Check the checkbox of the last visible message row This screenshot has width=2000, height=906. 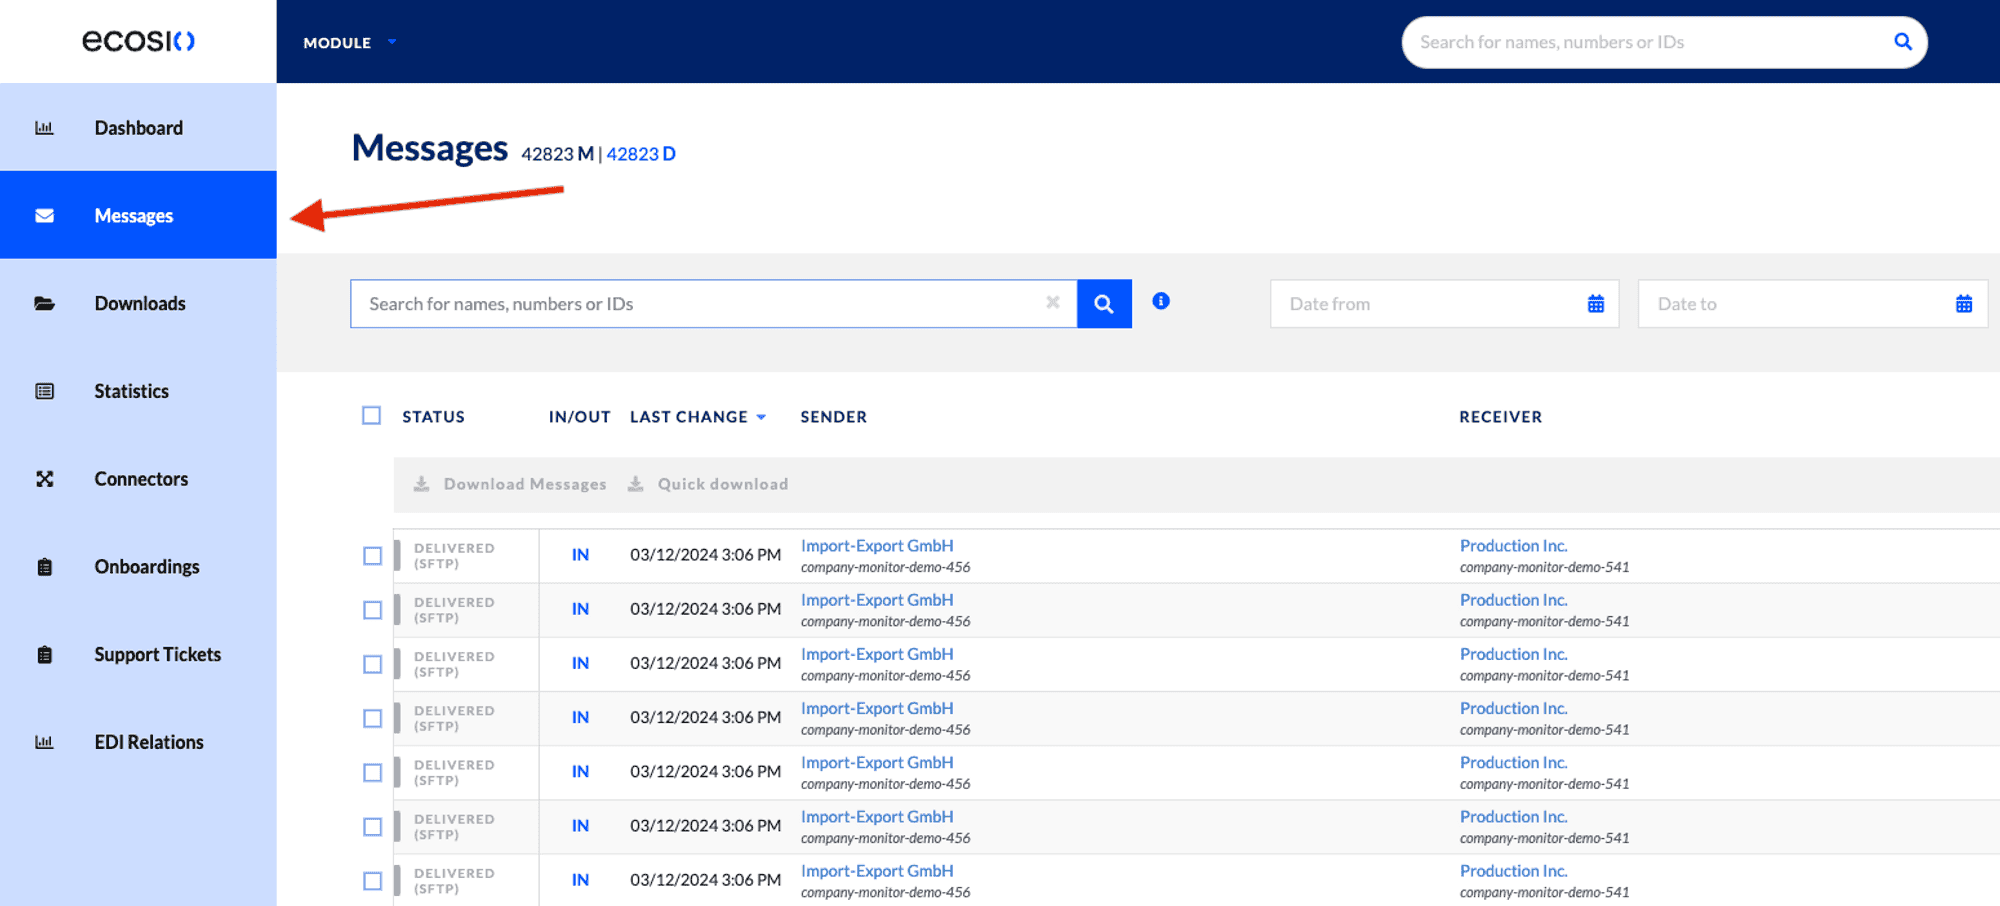(x=372, y=881)
